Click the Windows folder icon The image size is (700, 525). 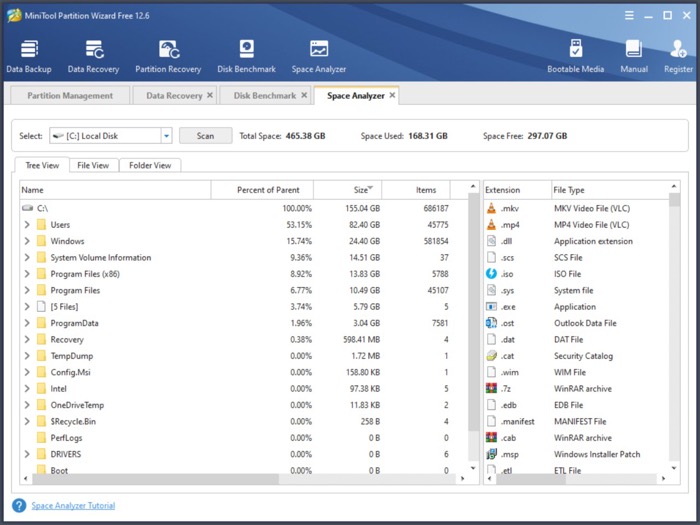42,241
